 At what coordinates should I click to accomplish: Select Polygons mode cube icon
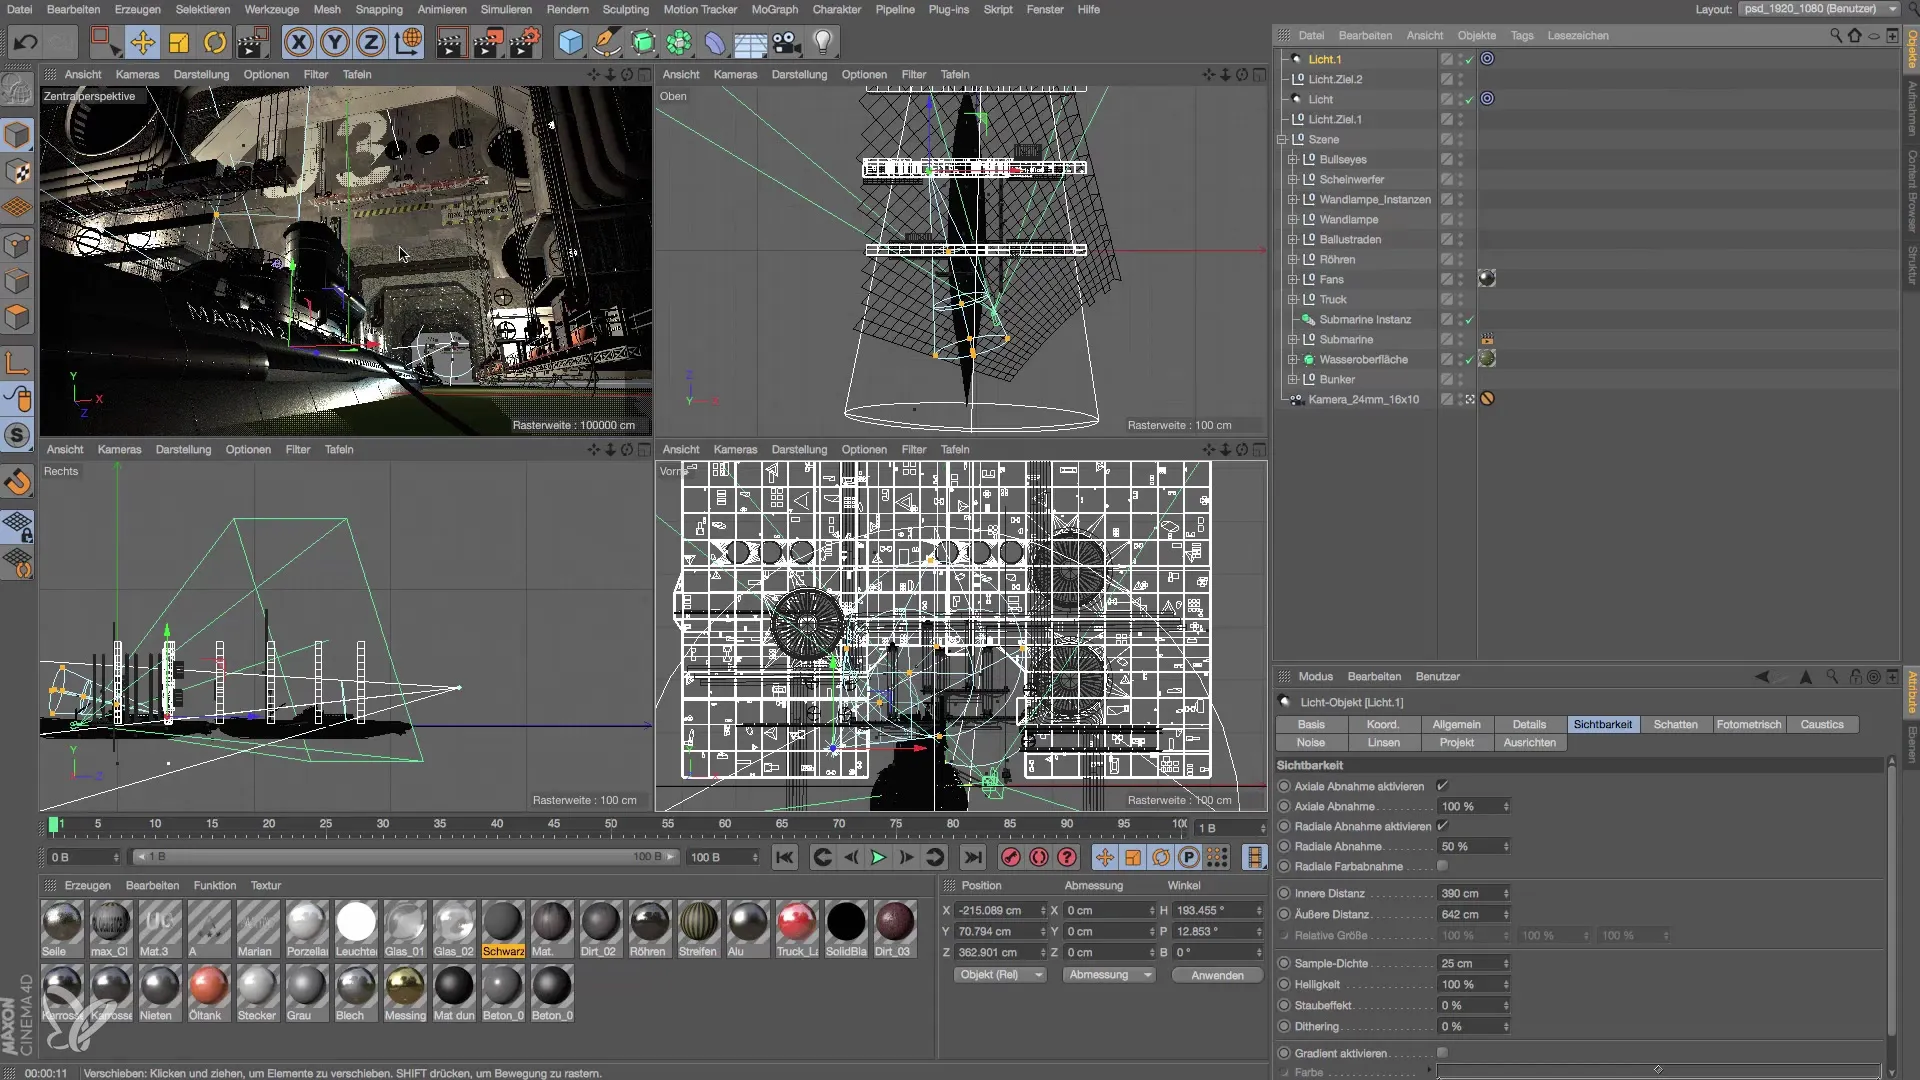pyautogui.click(x=17, y=318)
